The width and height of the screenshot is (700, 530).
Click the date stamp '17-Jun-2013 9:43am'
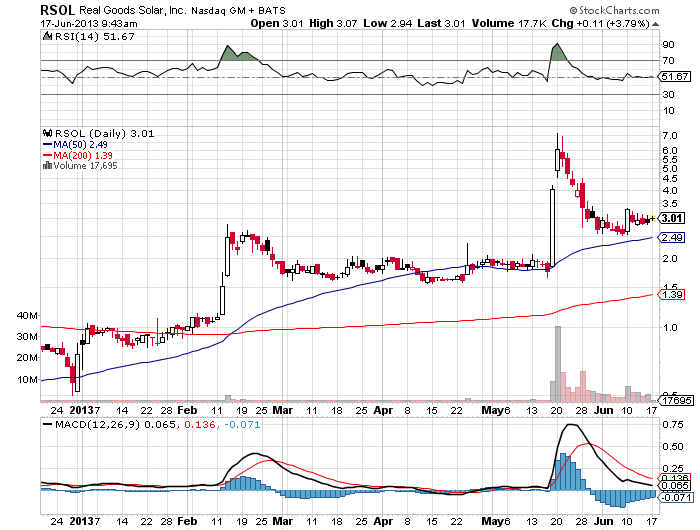(x=89, y=24)
